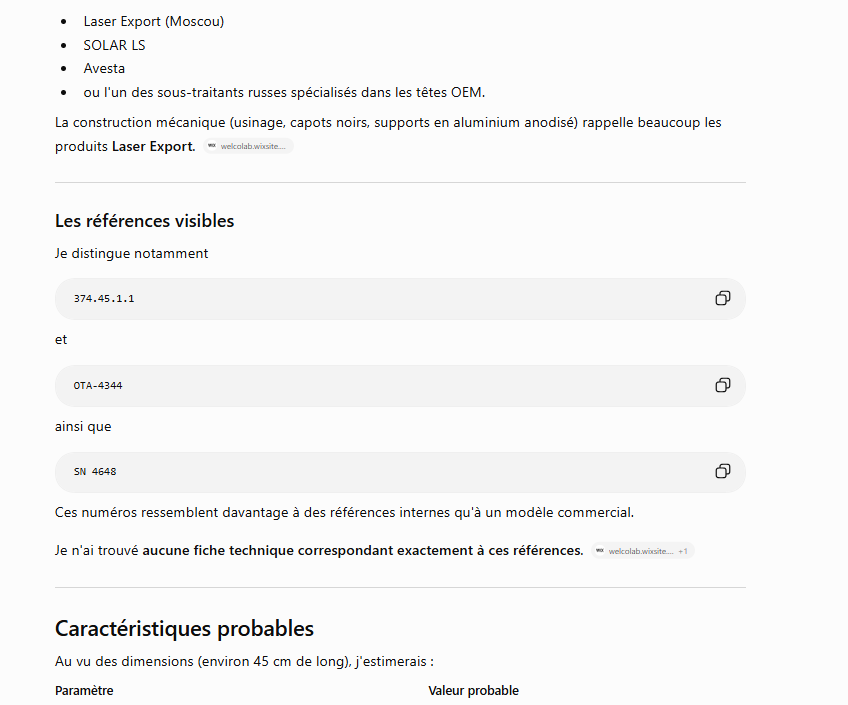
Task: Click Wix favicon in the second citation chip
Action: tap(600, 550)
